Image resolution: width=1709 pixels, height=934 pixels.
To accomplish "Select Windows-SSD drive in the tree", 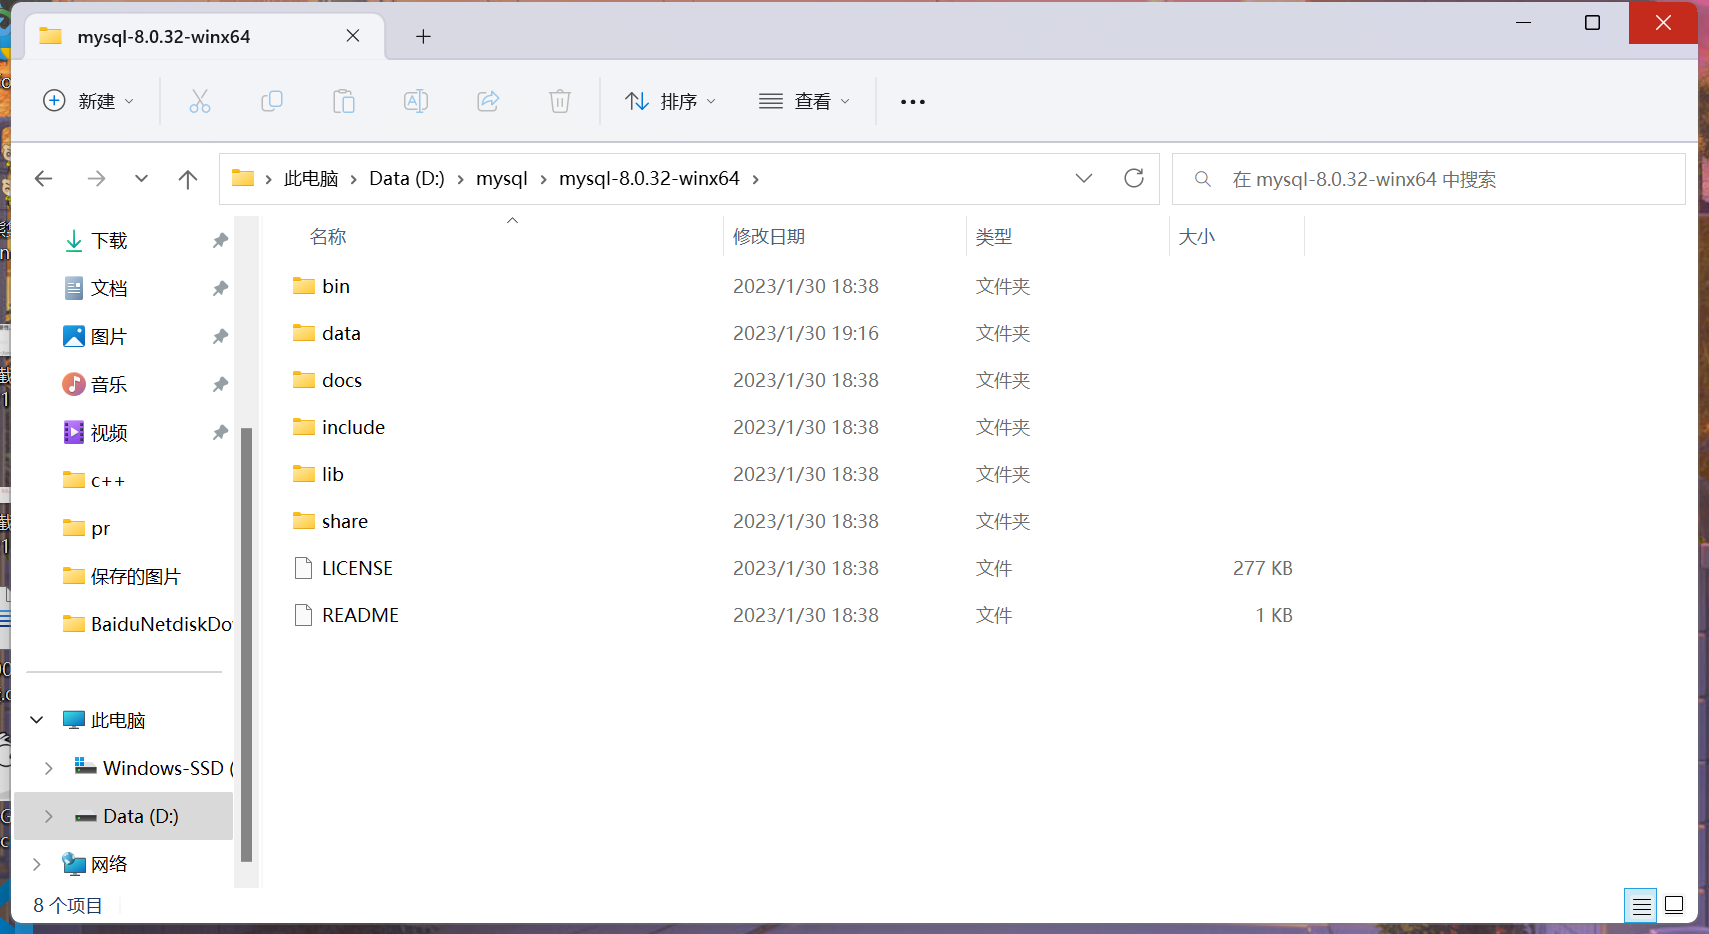I will click(x=124, y=768).
